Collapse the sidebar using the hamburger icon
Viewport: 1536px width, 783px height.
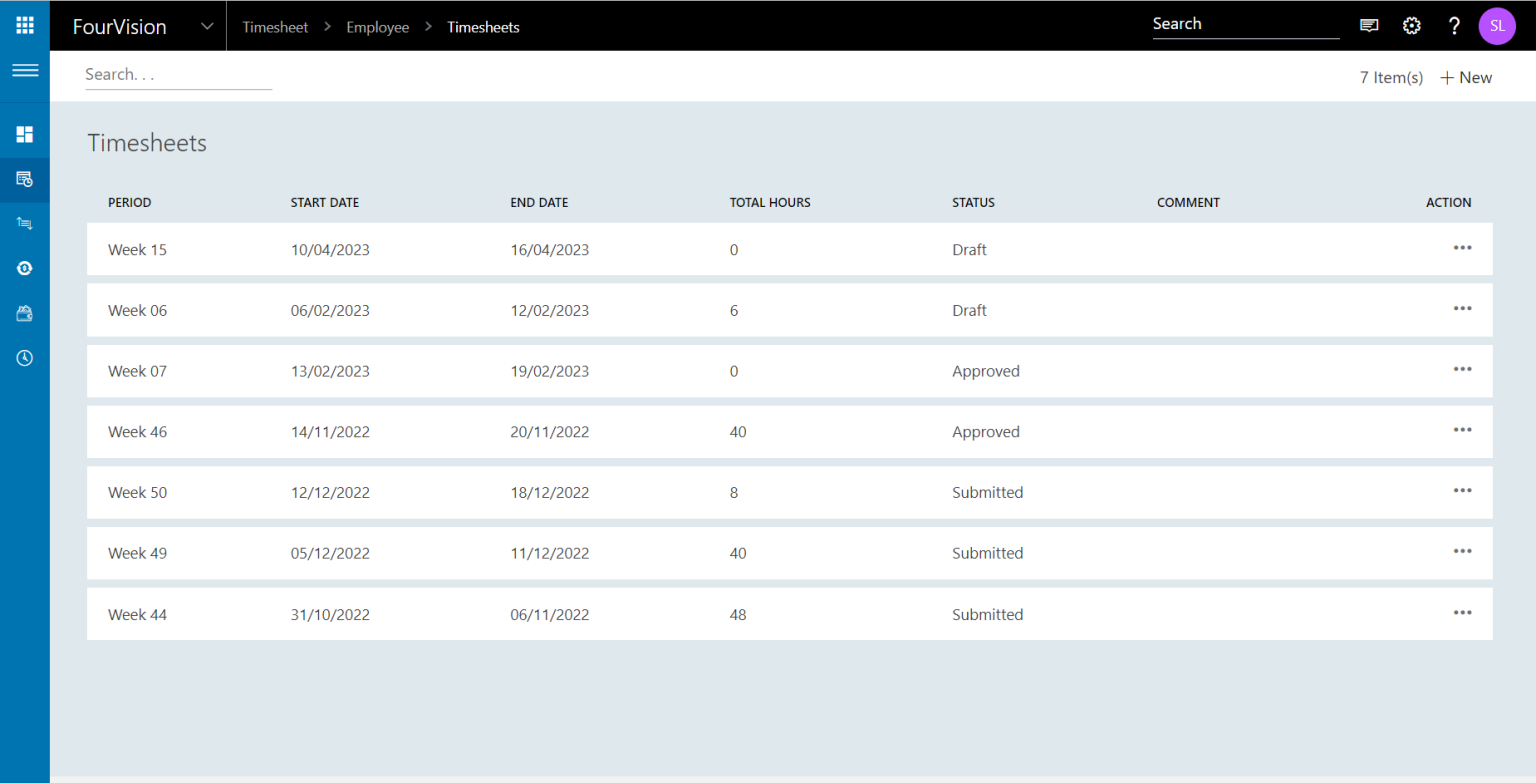pos(24,70)
